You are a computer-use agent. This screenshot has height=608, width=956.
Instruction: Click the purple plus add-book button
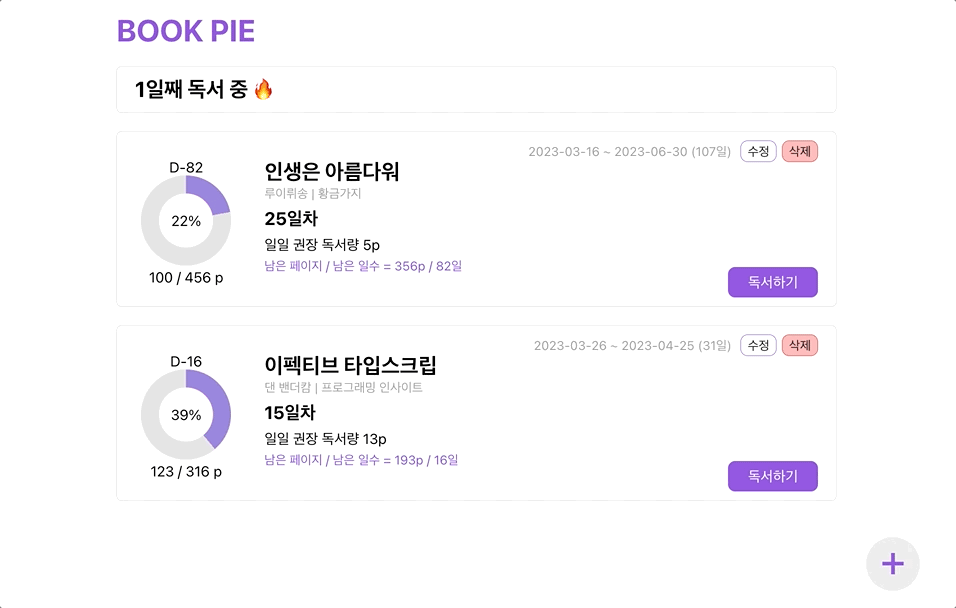(892, 564)
